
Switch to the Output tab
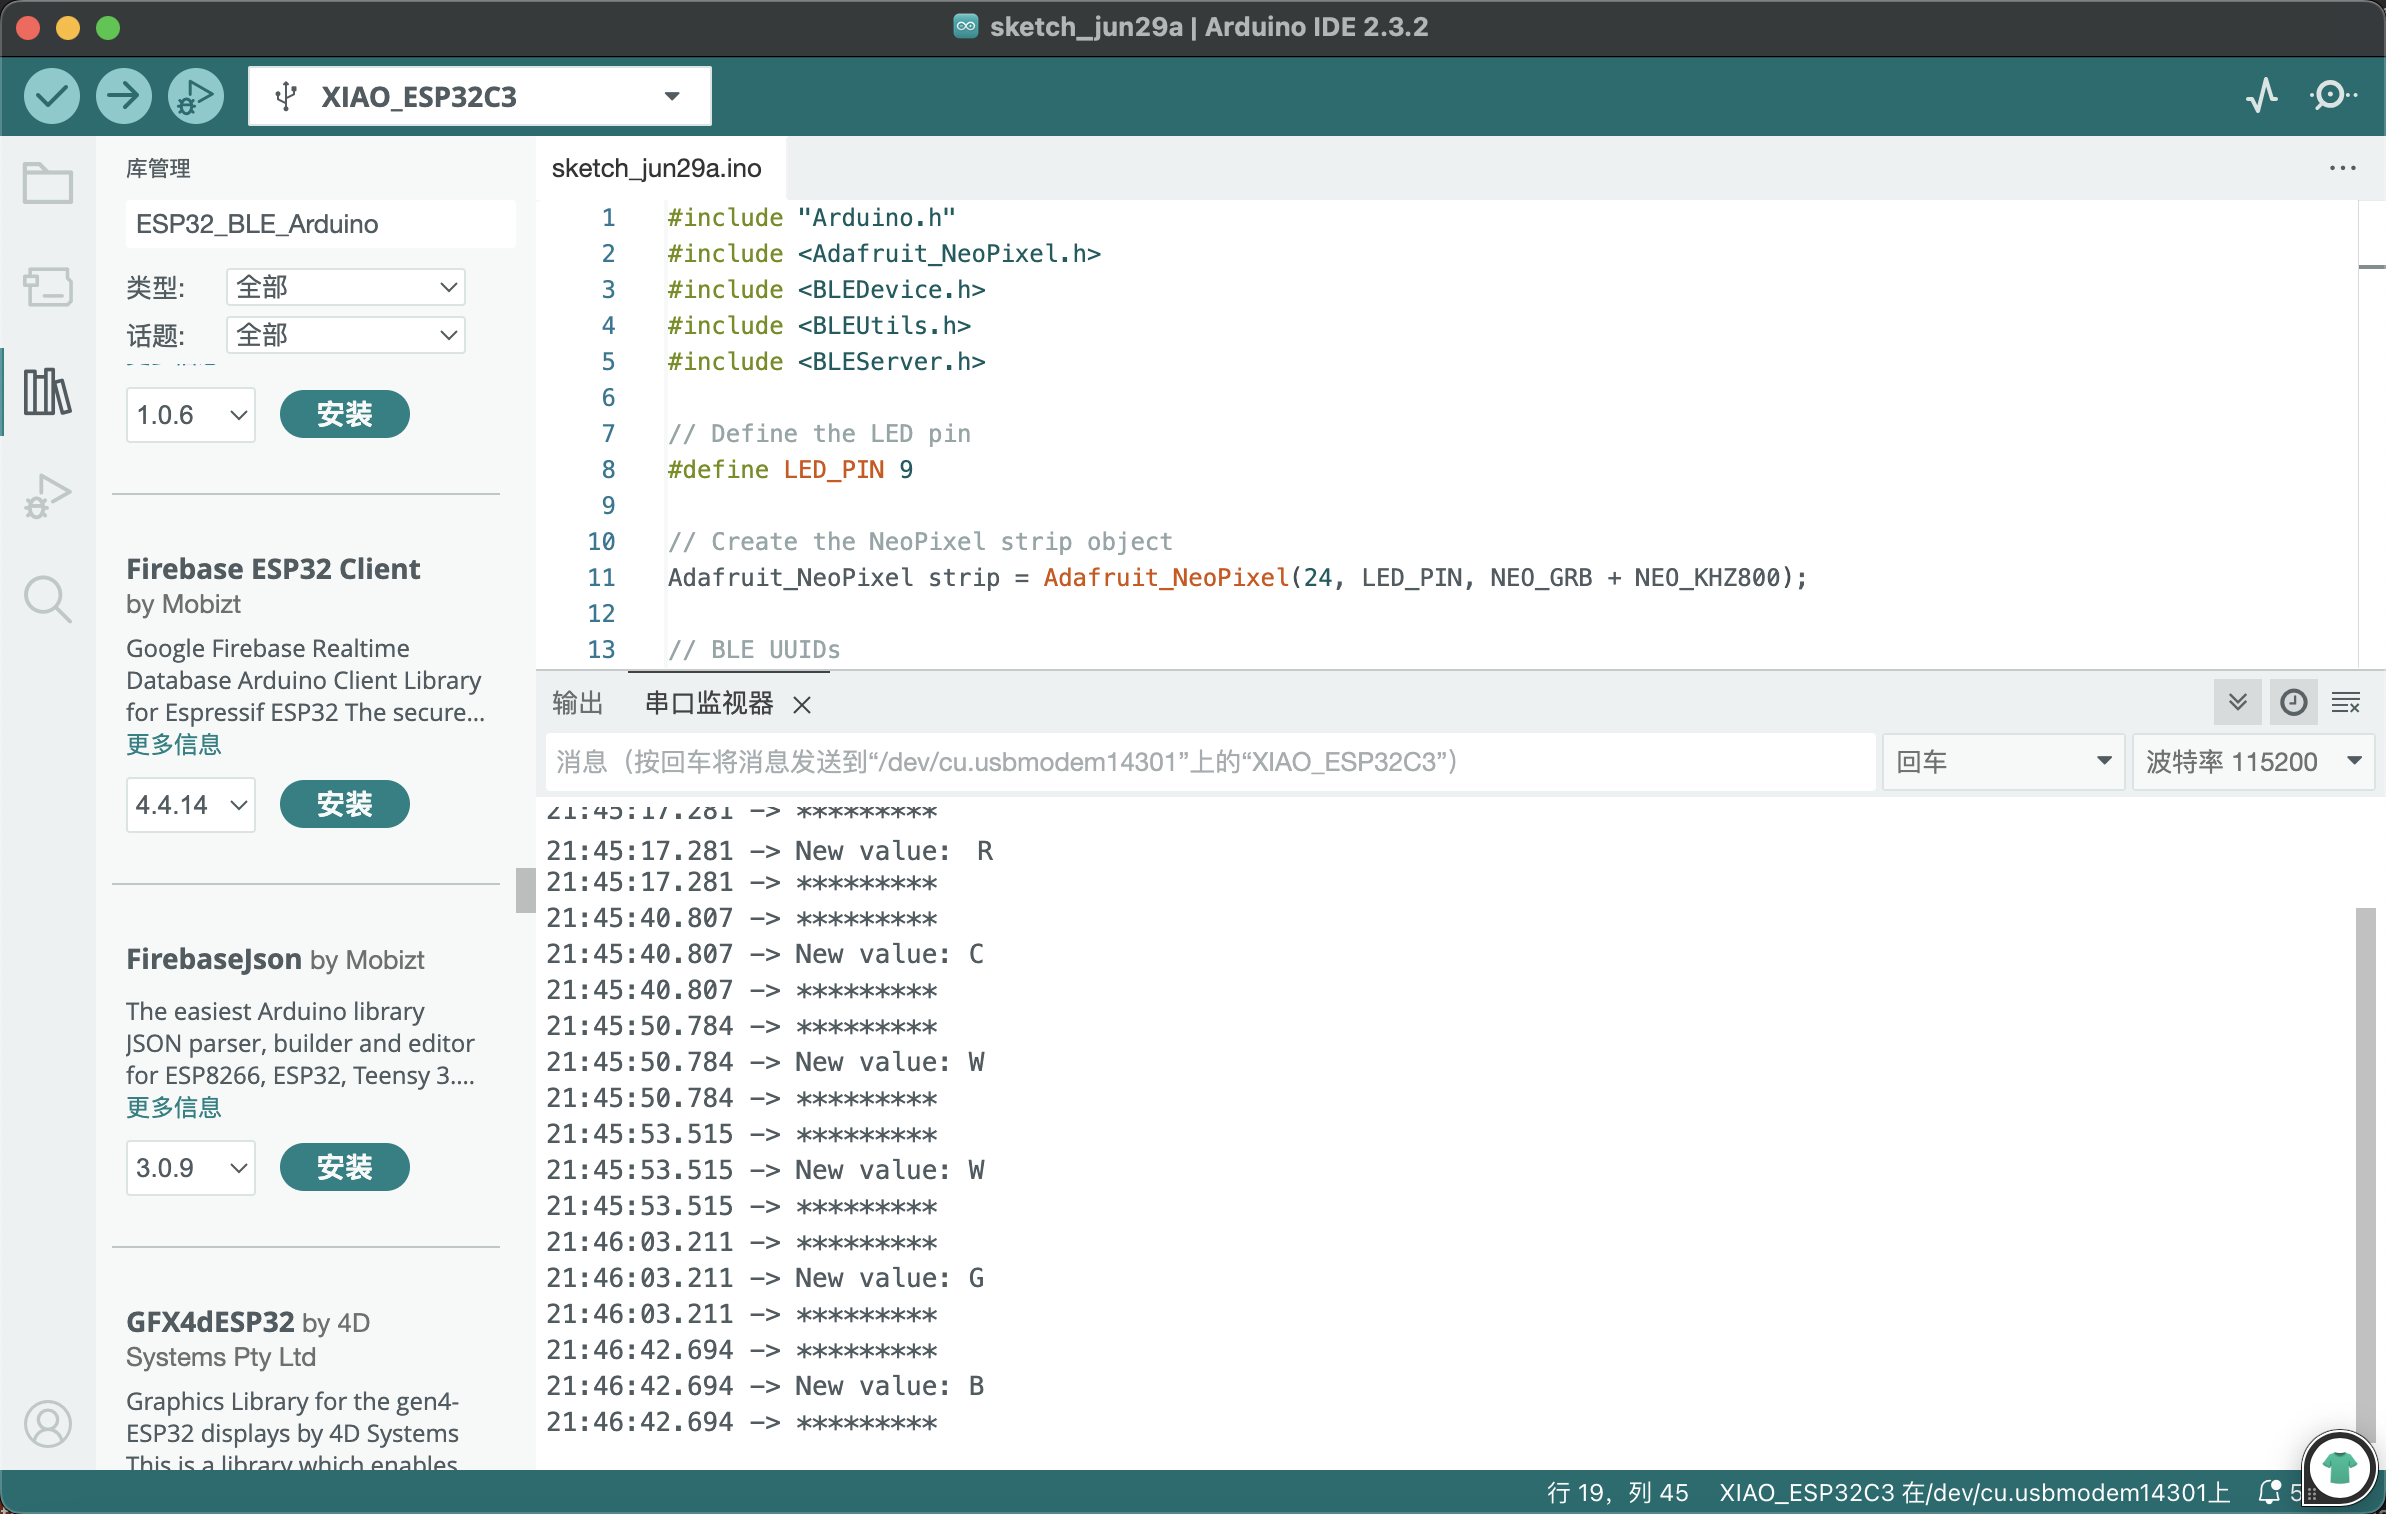click(577, 703)
